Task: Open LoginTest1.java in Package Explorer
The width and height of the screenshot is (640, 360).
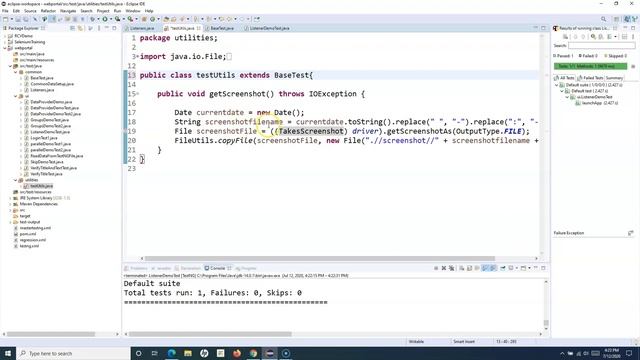Action: tap(45, 138)
